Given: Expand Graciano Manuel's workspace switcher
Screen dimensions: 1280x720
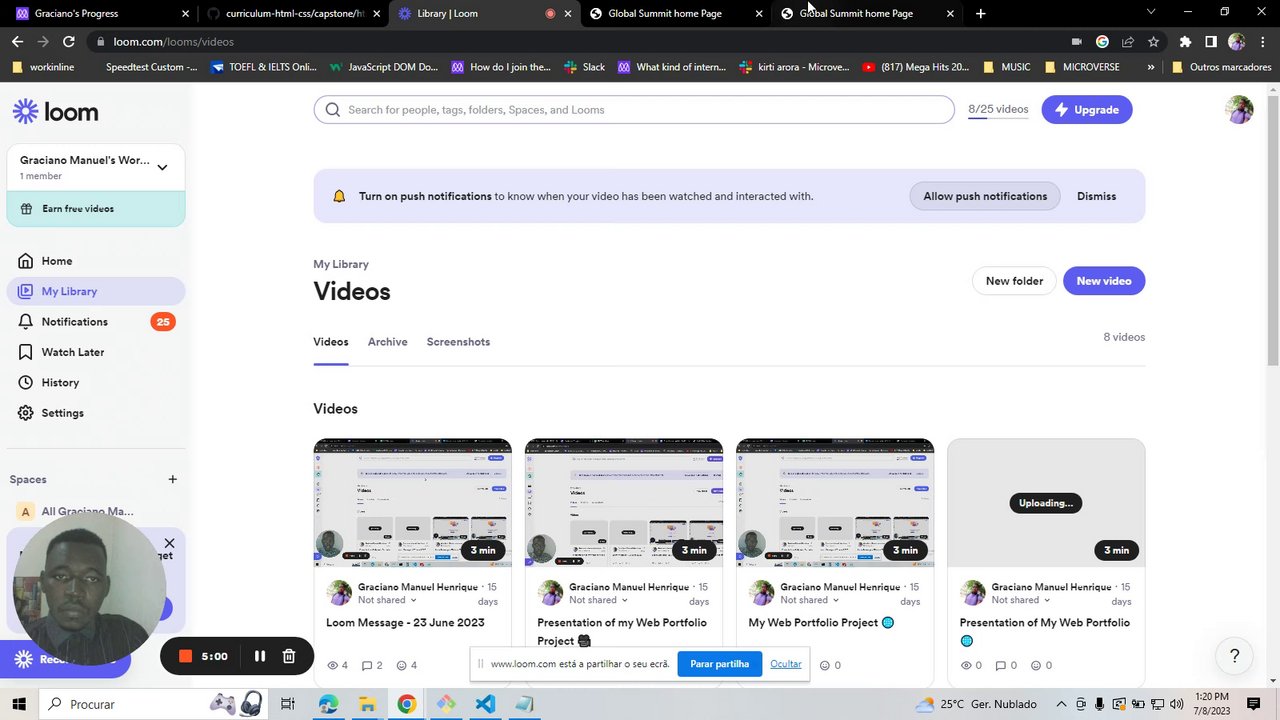Looking at the screenshot, I should [x=162, y=167].
